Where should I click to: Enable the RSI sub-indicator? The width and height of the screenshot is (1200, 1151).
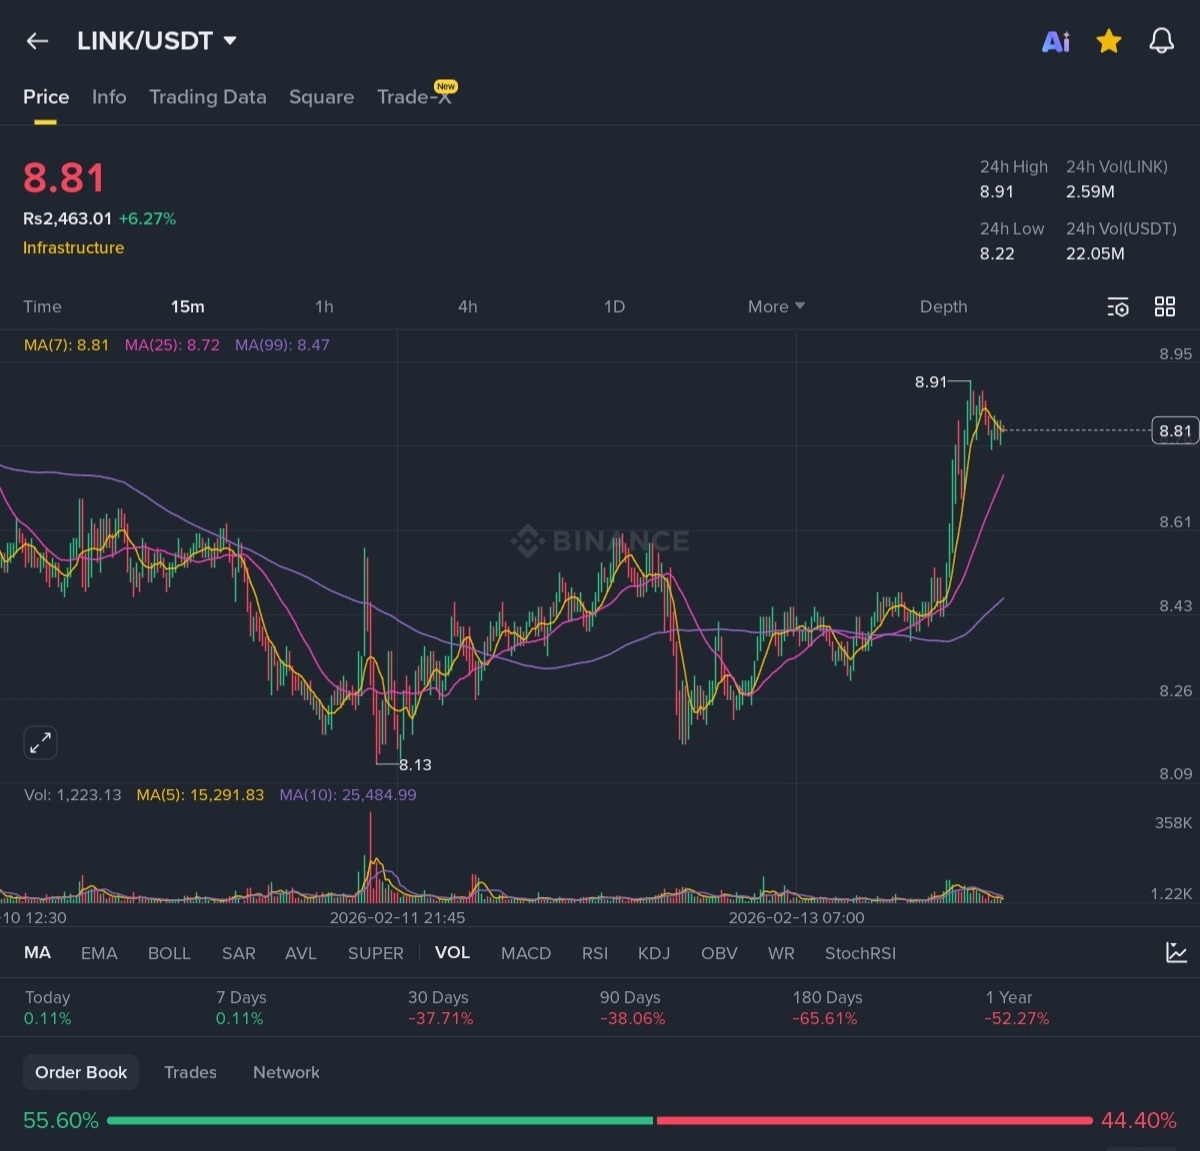pos(595,953)
